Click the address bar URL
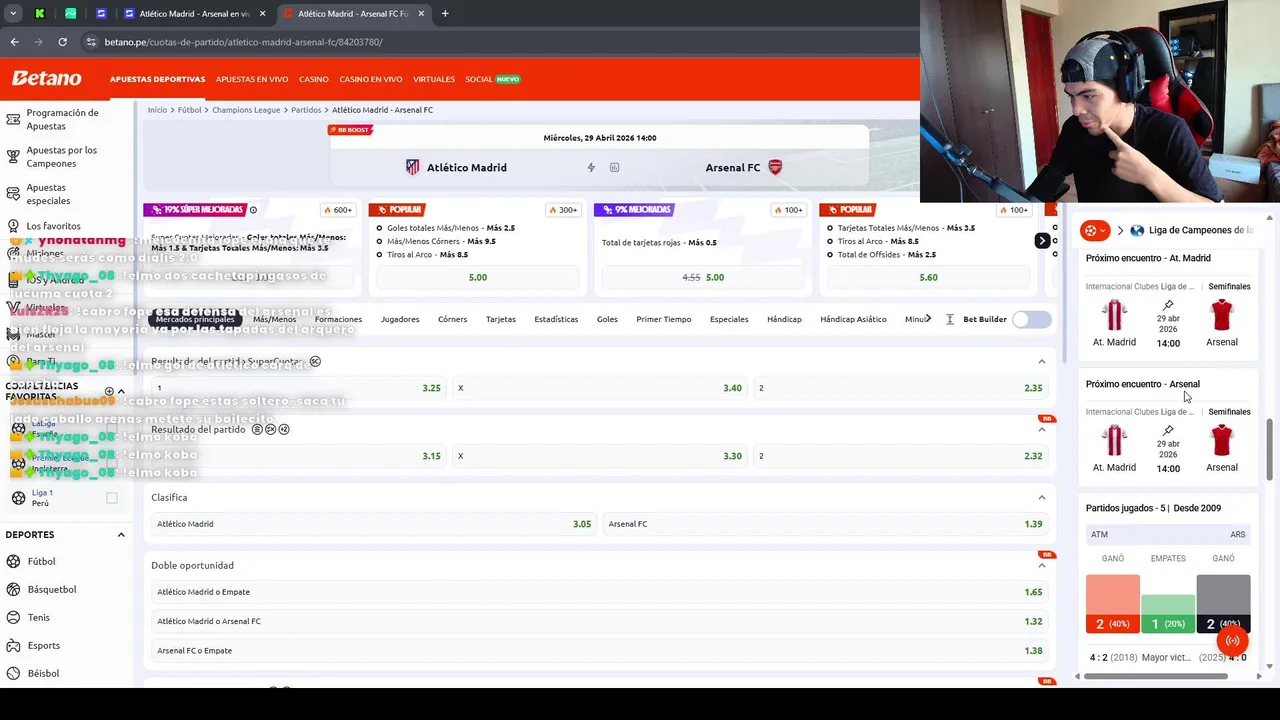1280x720 pixels. [x=243, y=42]
